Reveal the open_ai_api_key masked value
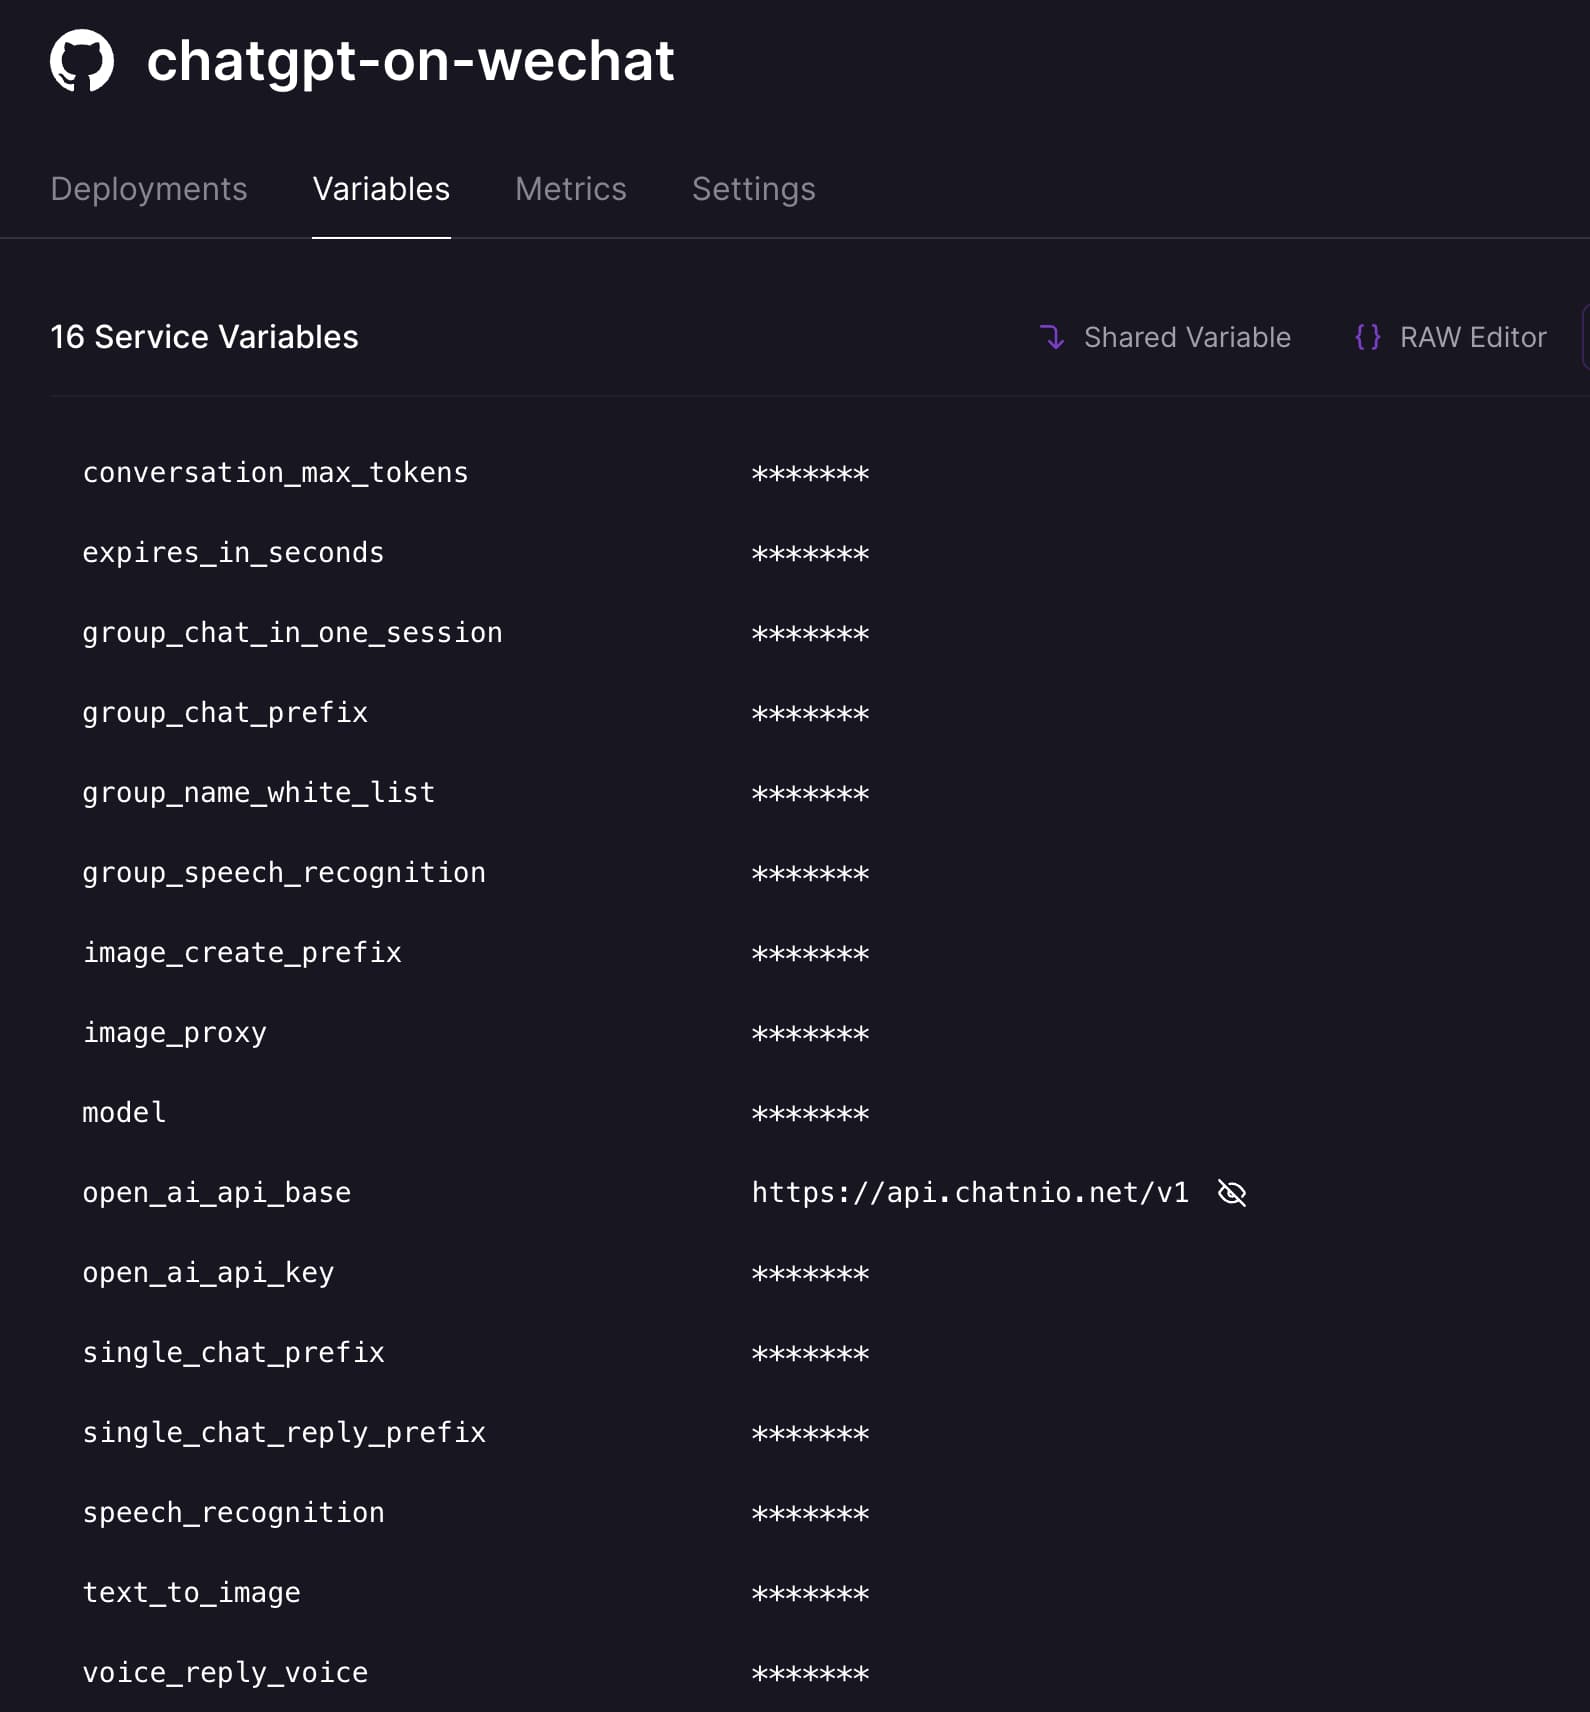Screen dimensions: 1590x1712 (x=810, y=1274)
